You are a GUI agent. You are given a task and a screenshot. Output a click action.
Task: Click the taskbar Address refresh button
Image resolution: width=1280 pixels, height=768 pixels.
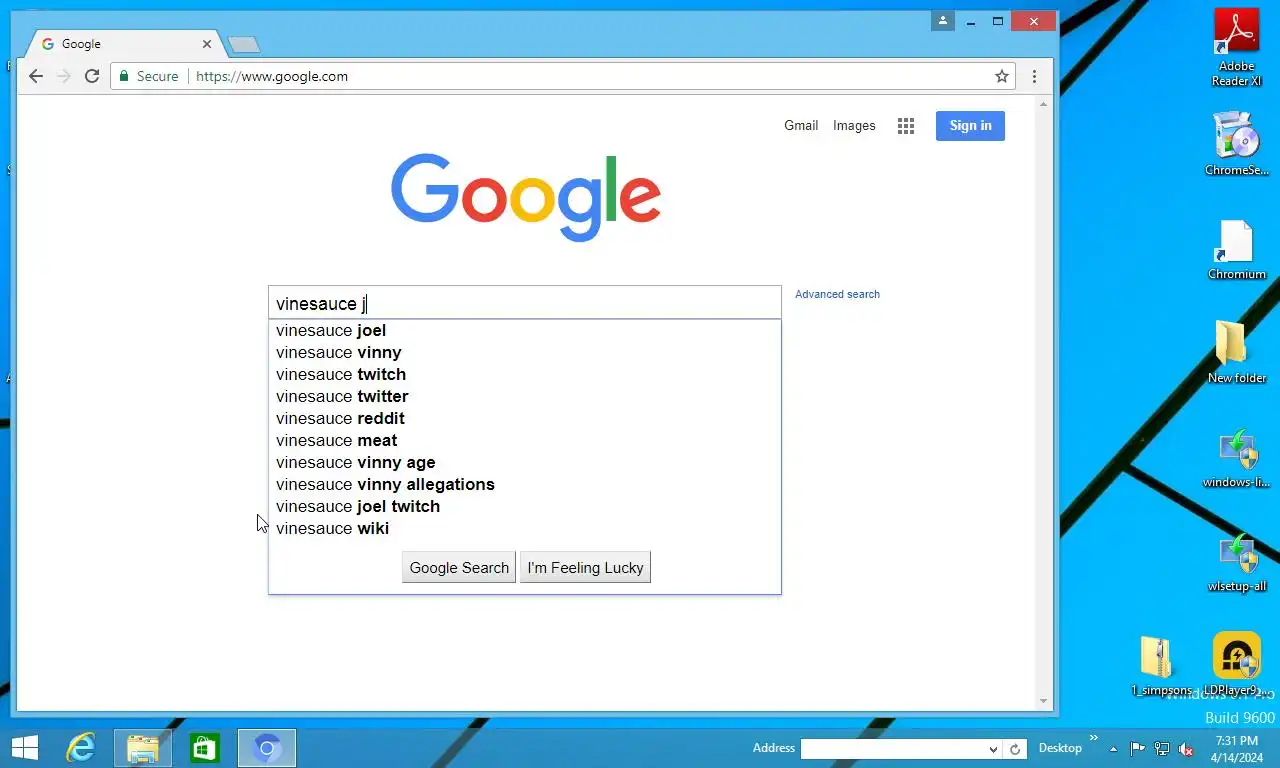(x=1016, y=749)
